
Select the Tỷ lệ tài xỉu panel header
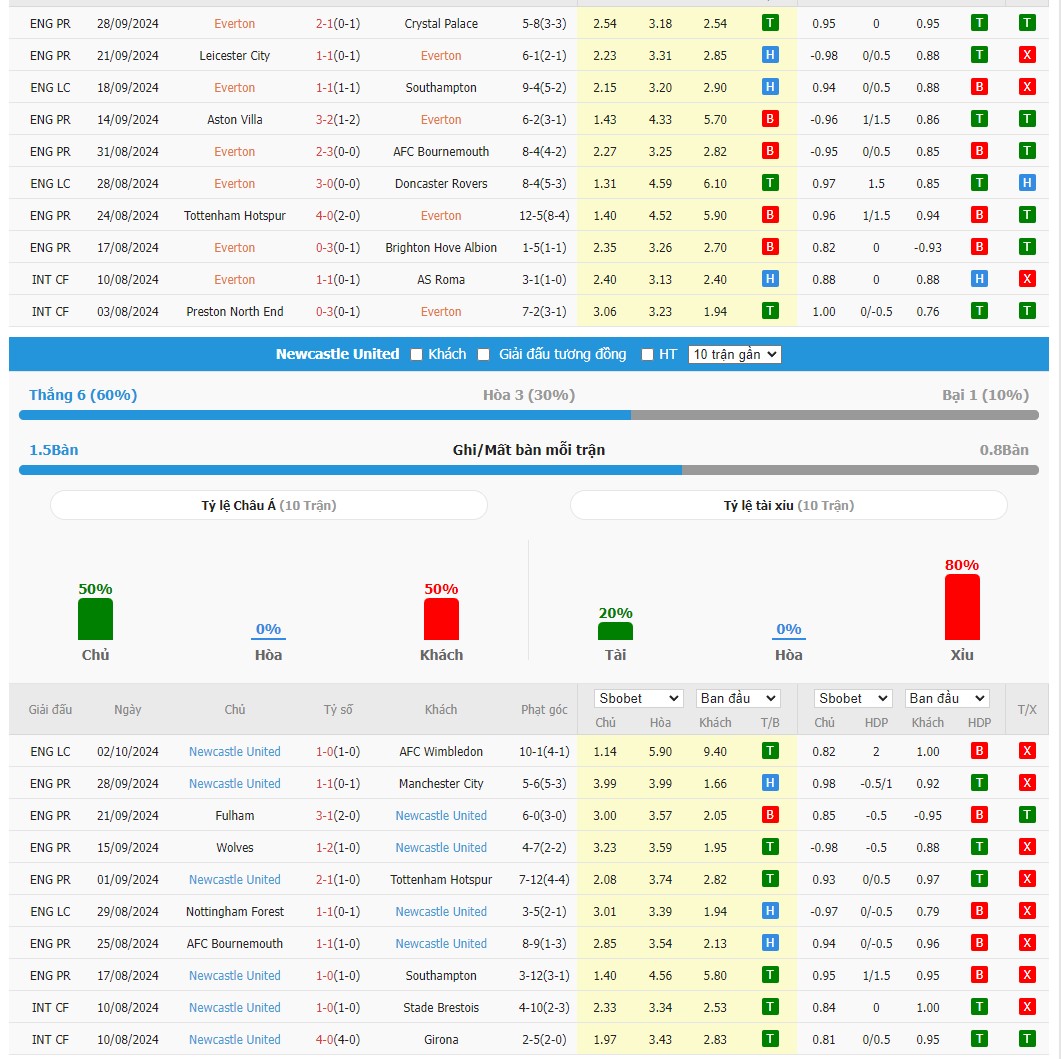(789, 505)
